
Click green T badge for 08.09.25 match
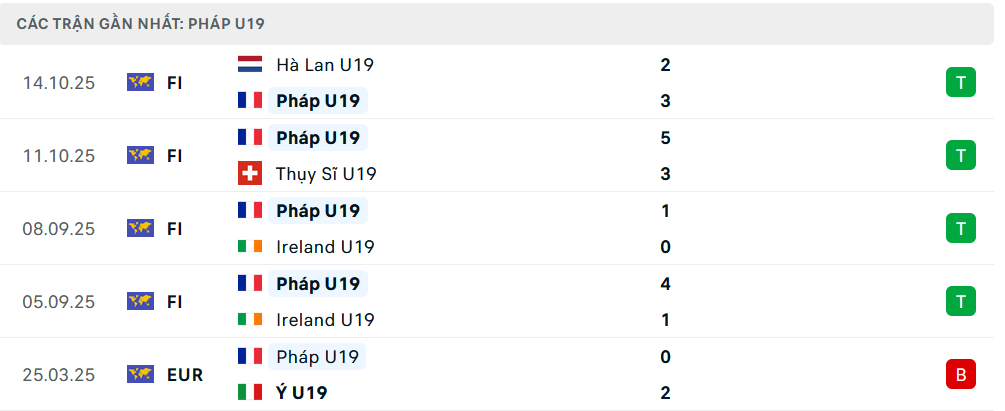(960, 228)
